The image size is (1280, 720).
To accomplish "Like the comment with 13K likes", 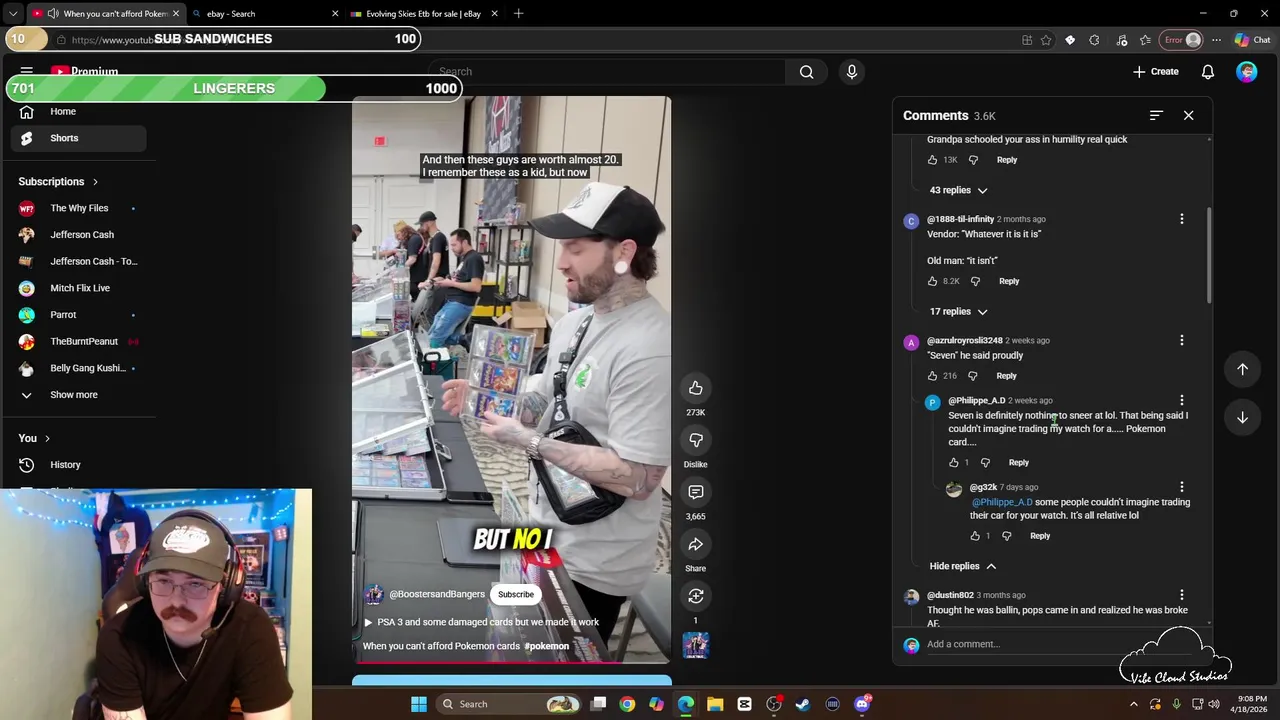I will [x=932, y=160].
